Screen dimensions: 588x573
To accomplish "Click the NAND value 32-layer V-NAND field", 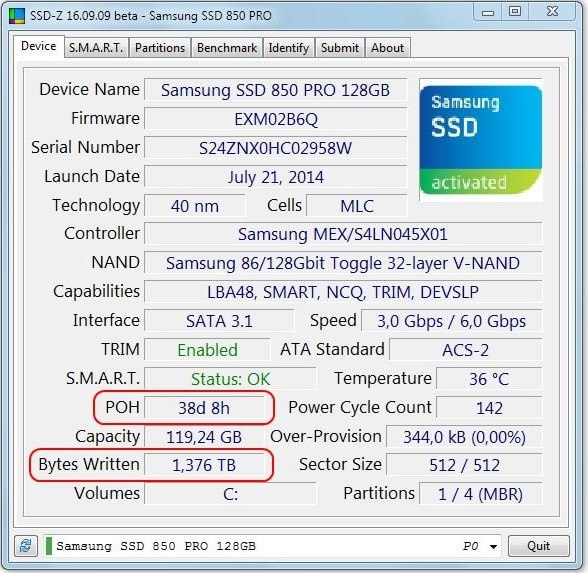I will click(x=343, y=263).
